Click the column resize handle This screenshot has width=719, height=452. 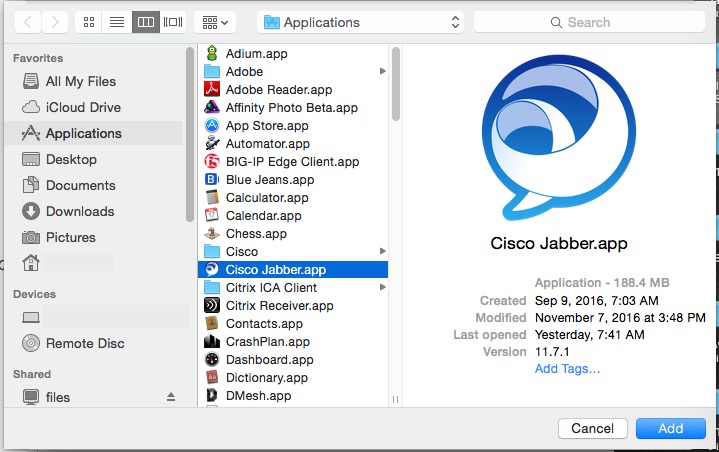coord(396,399)
